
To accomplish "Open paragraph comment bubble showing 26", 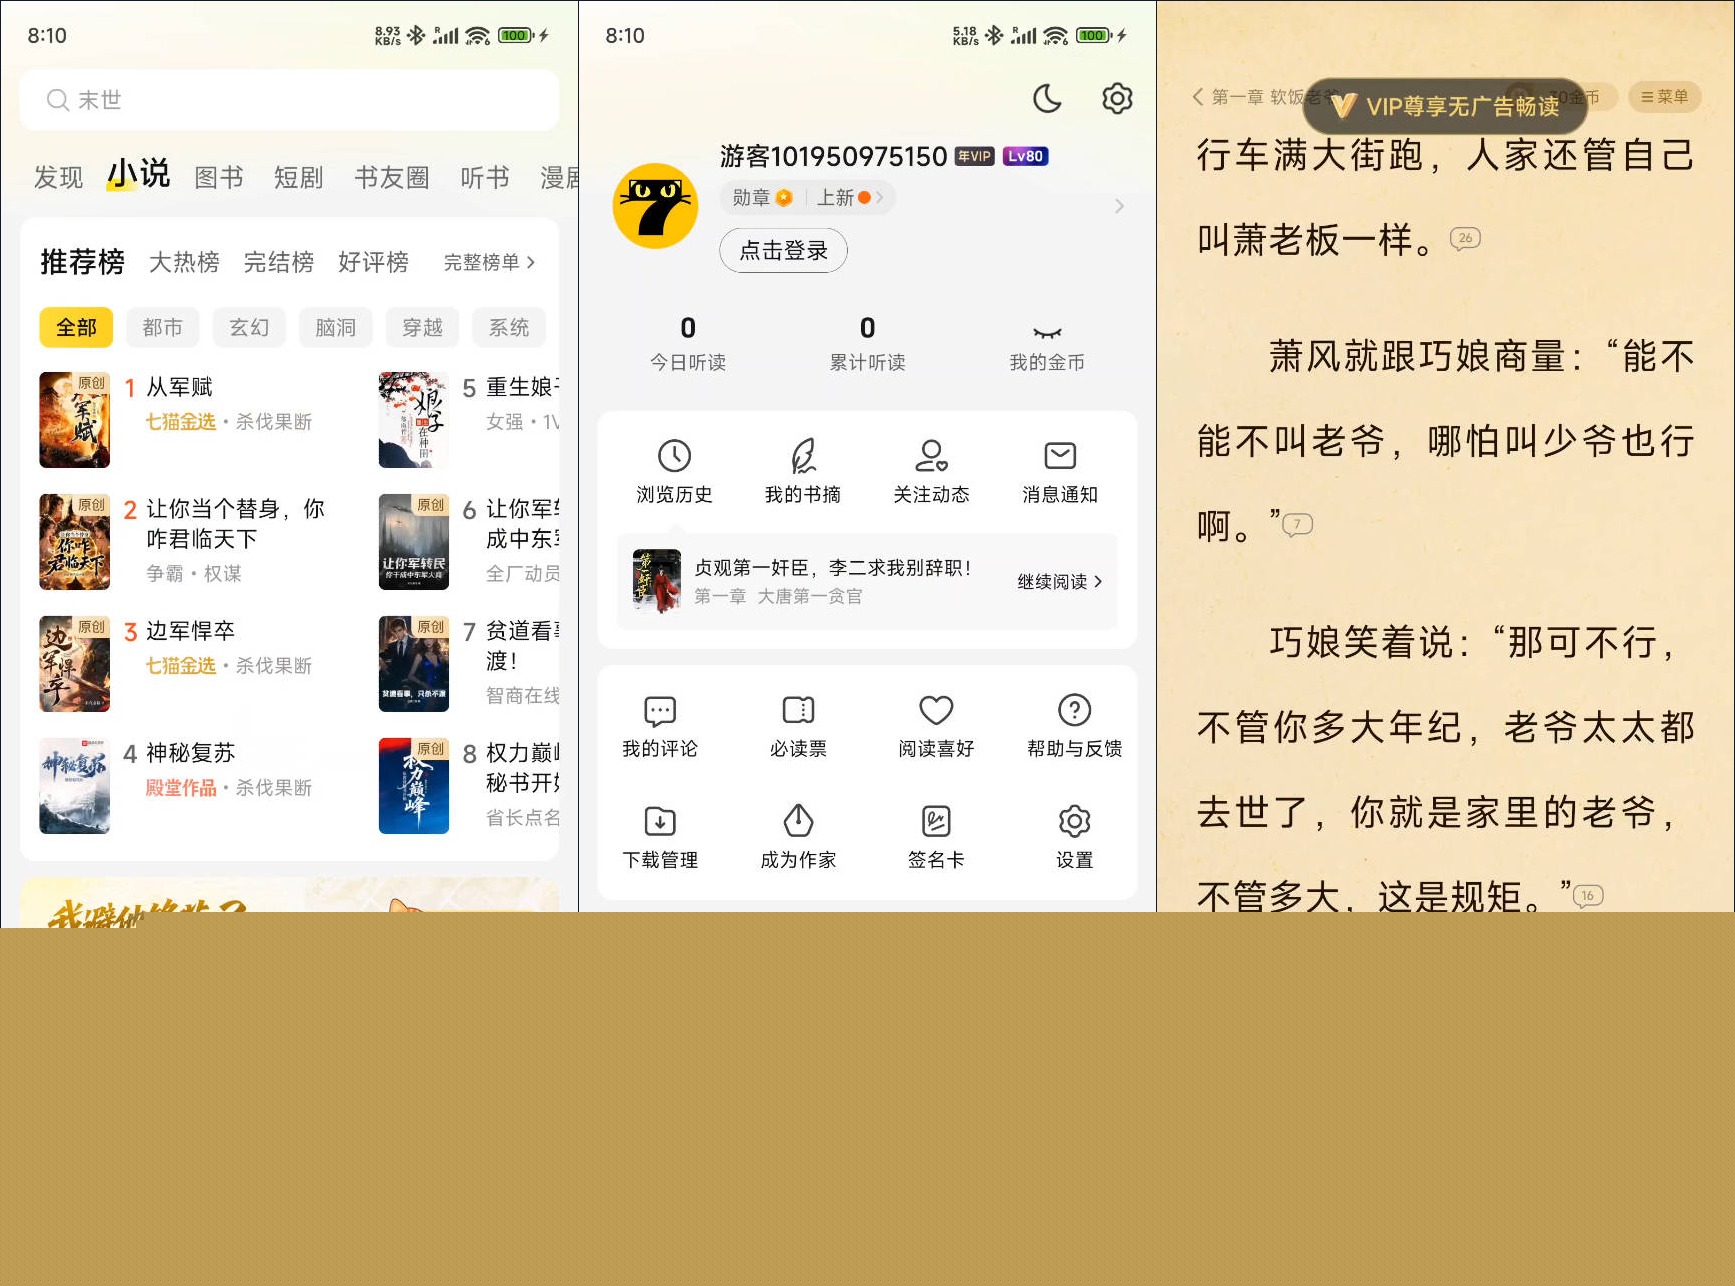I will pyautogui.click(x=1465, y=238).
